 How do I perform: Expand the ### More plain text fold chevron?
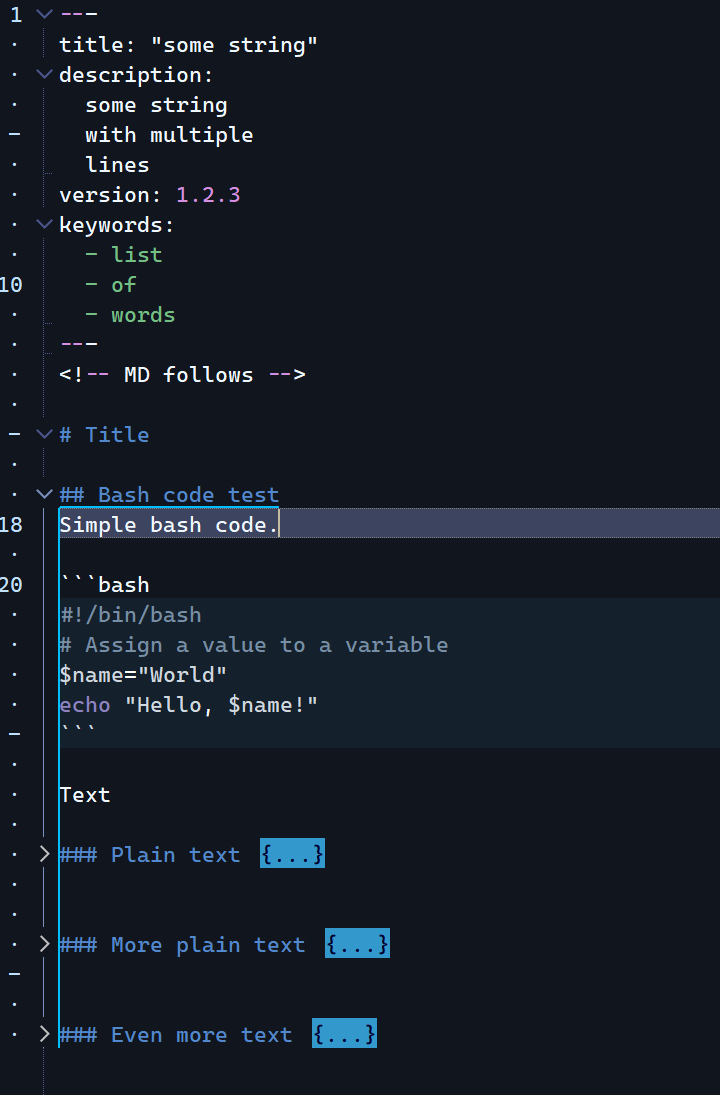44,944
